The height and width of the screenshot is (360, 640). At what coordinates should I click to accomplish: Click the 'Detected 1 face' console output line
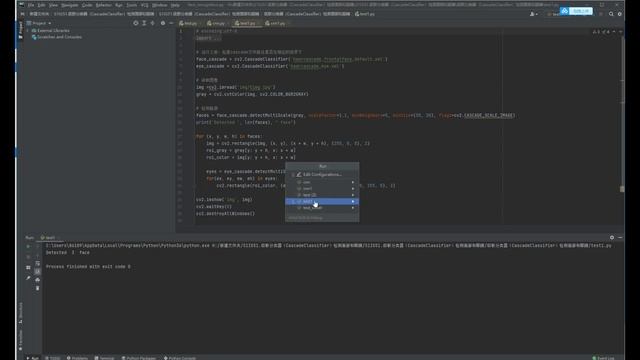[x=68, y=253]
